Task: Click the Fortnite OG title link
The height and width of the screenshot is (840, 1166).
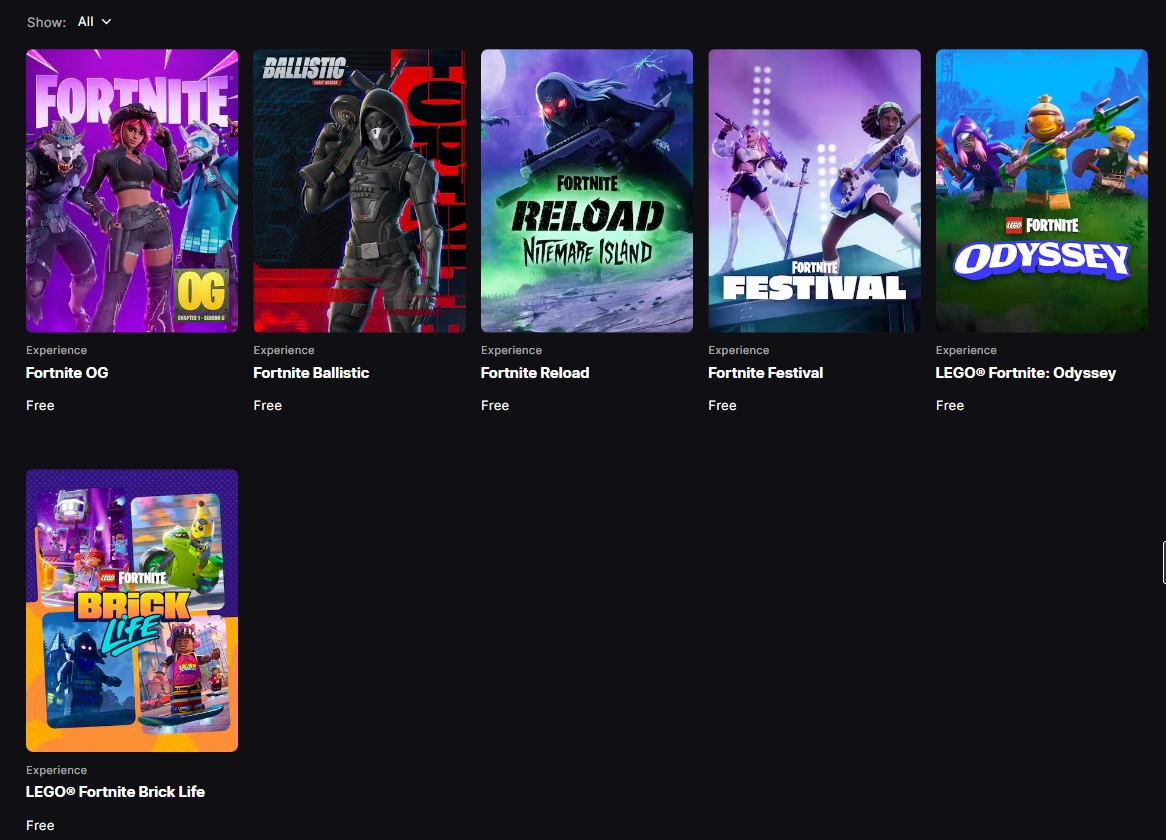Action: coord(67,372)
